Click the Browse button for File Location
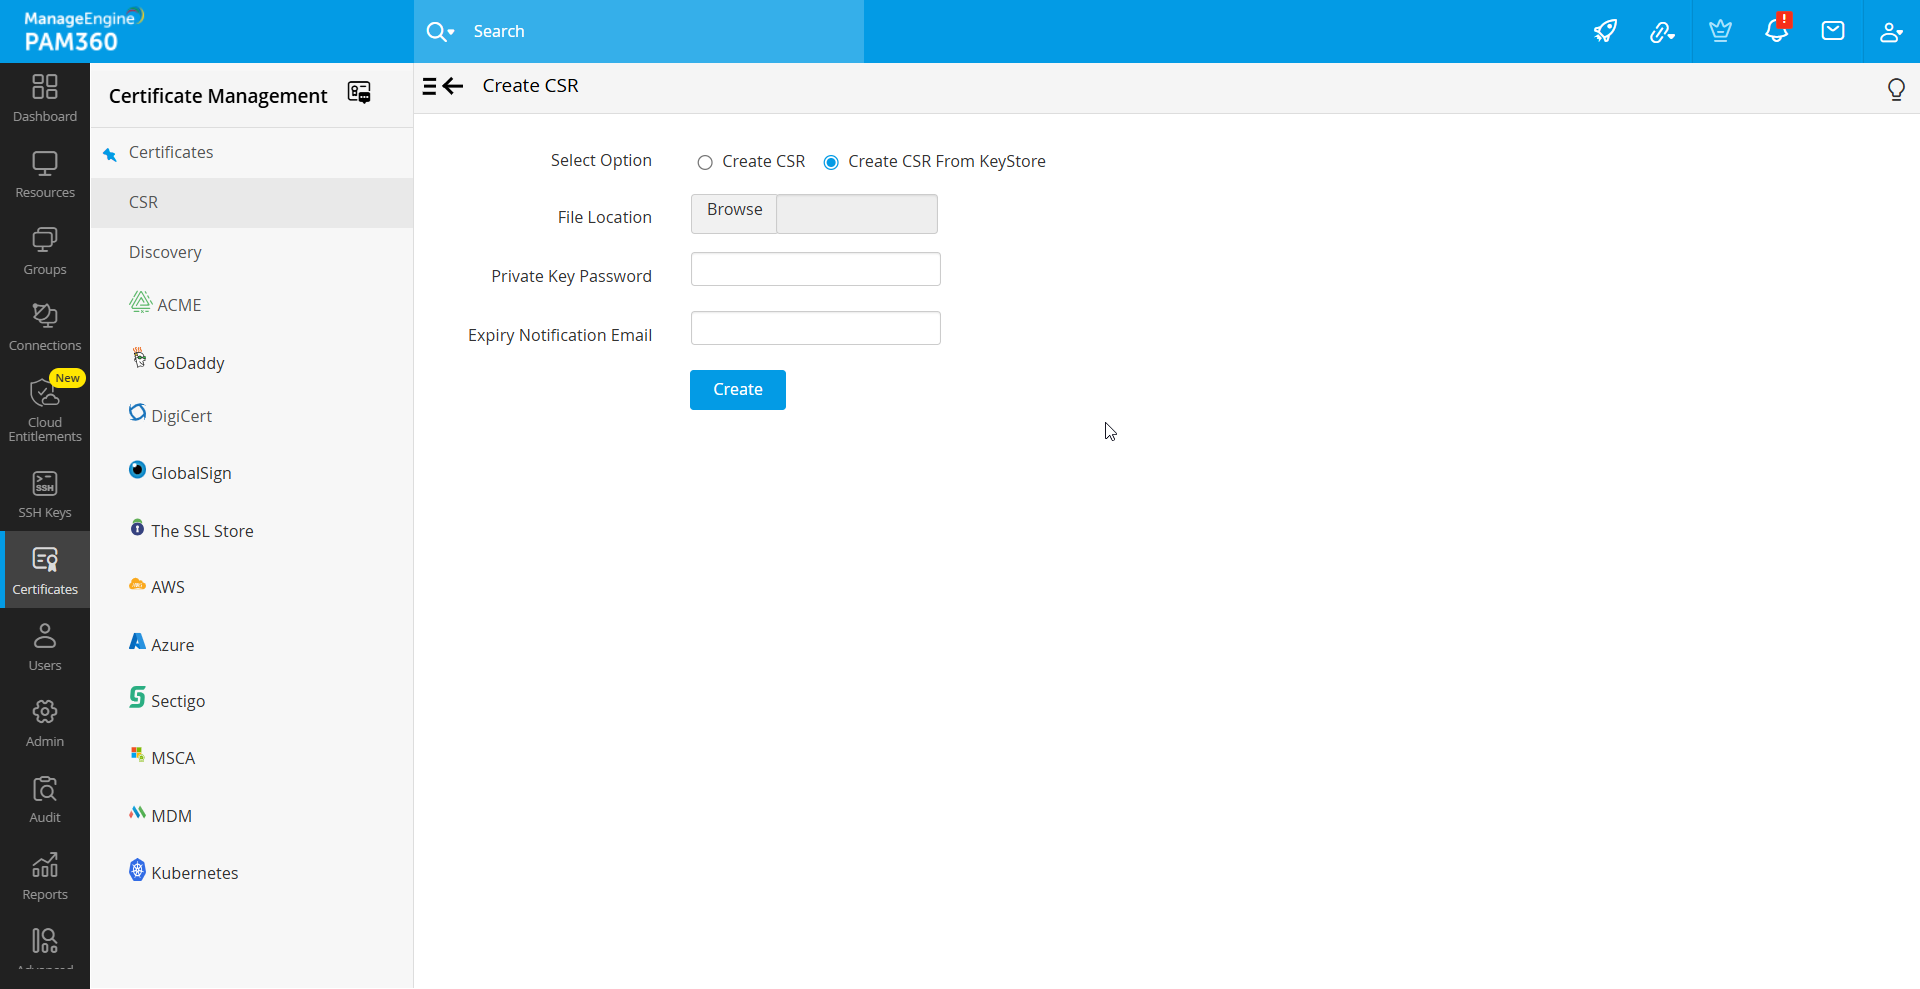The height and width of the screenshot is (989, 1920). 734,213
